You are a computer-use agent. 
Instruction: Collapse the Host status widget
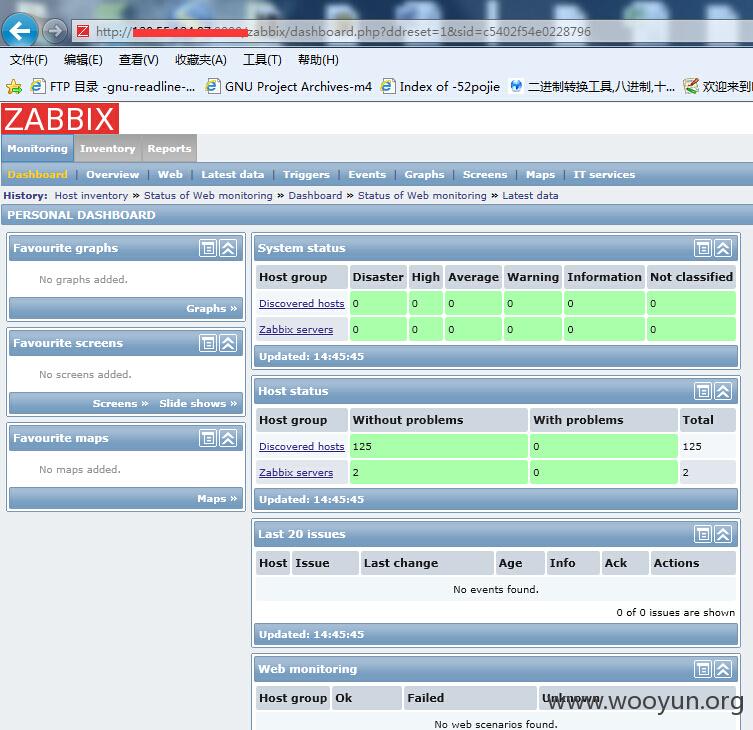tap(723, 391)
